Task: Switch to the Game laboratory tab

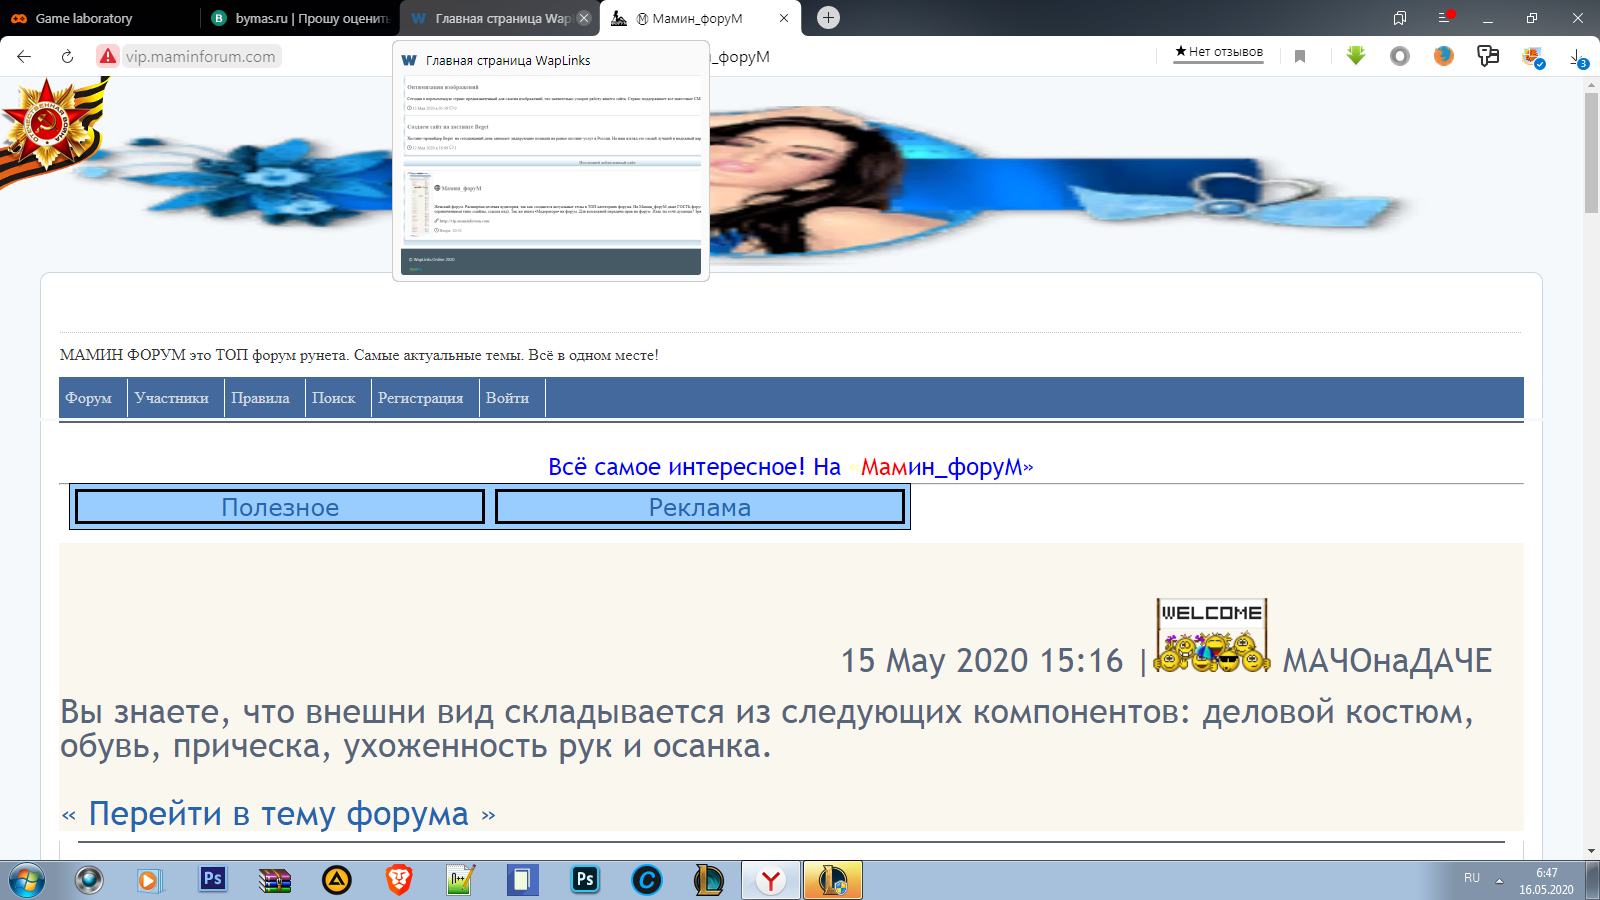Action: pos(85,18)
